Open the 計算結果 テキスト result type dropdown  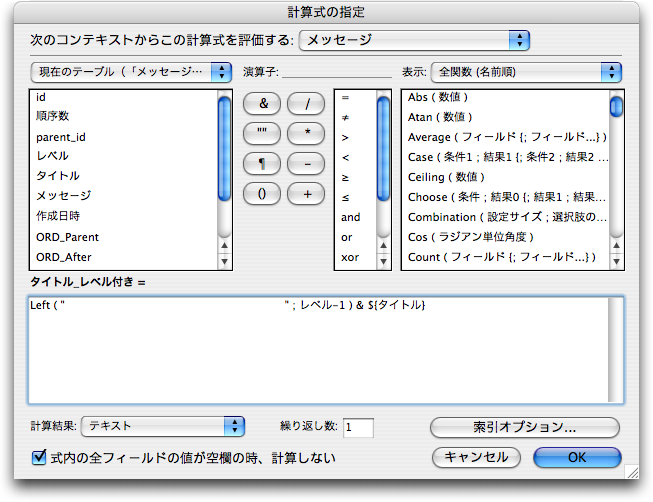162,427
